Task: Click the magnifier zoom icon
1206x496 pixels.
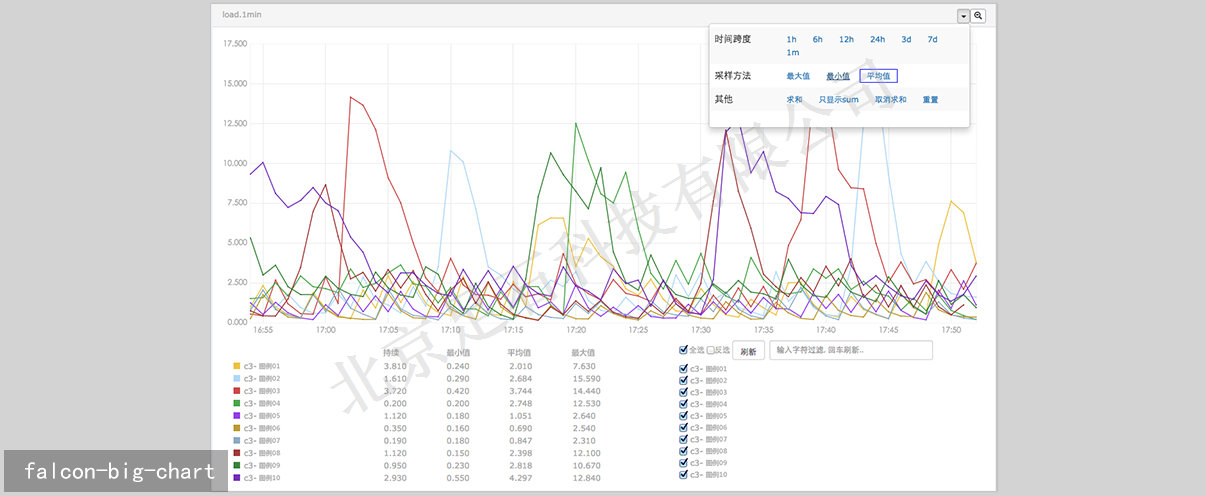Action: click(x=979, y=16)
